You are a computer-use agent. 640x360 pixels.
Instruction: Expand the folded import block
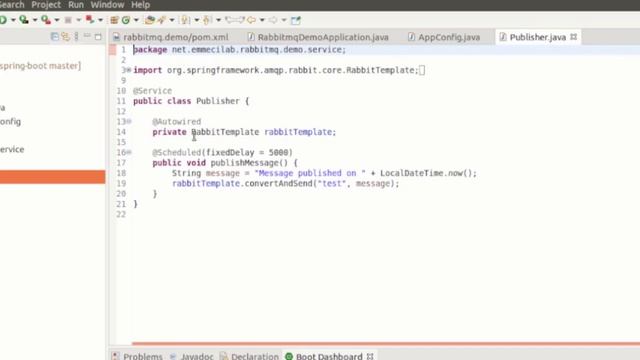[129, 70]
